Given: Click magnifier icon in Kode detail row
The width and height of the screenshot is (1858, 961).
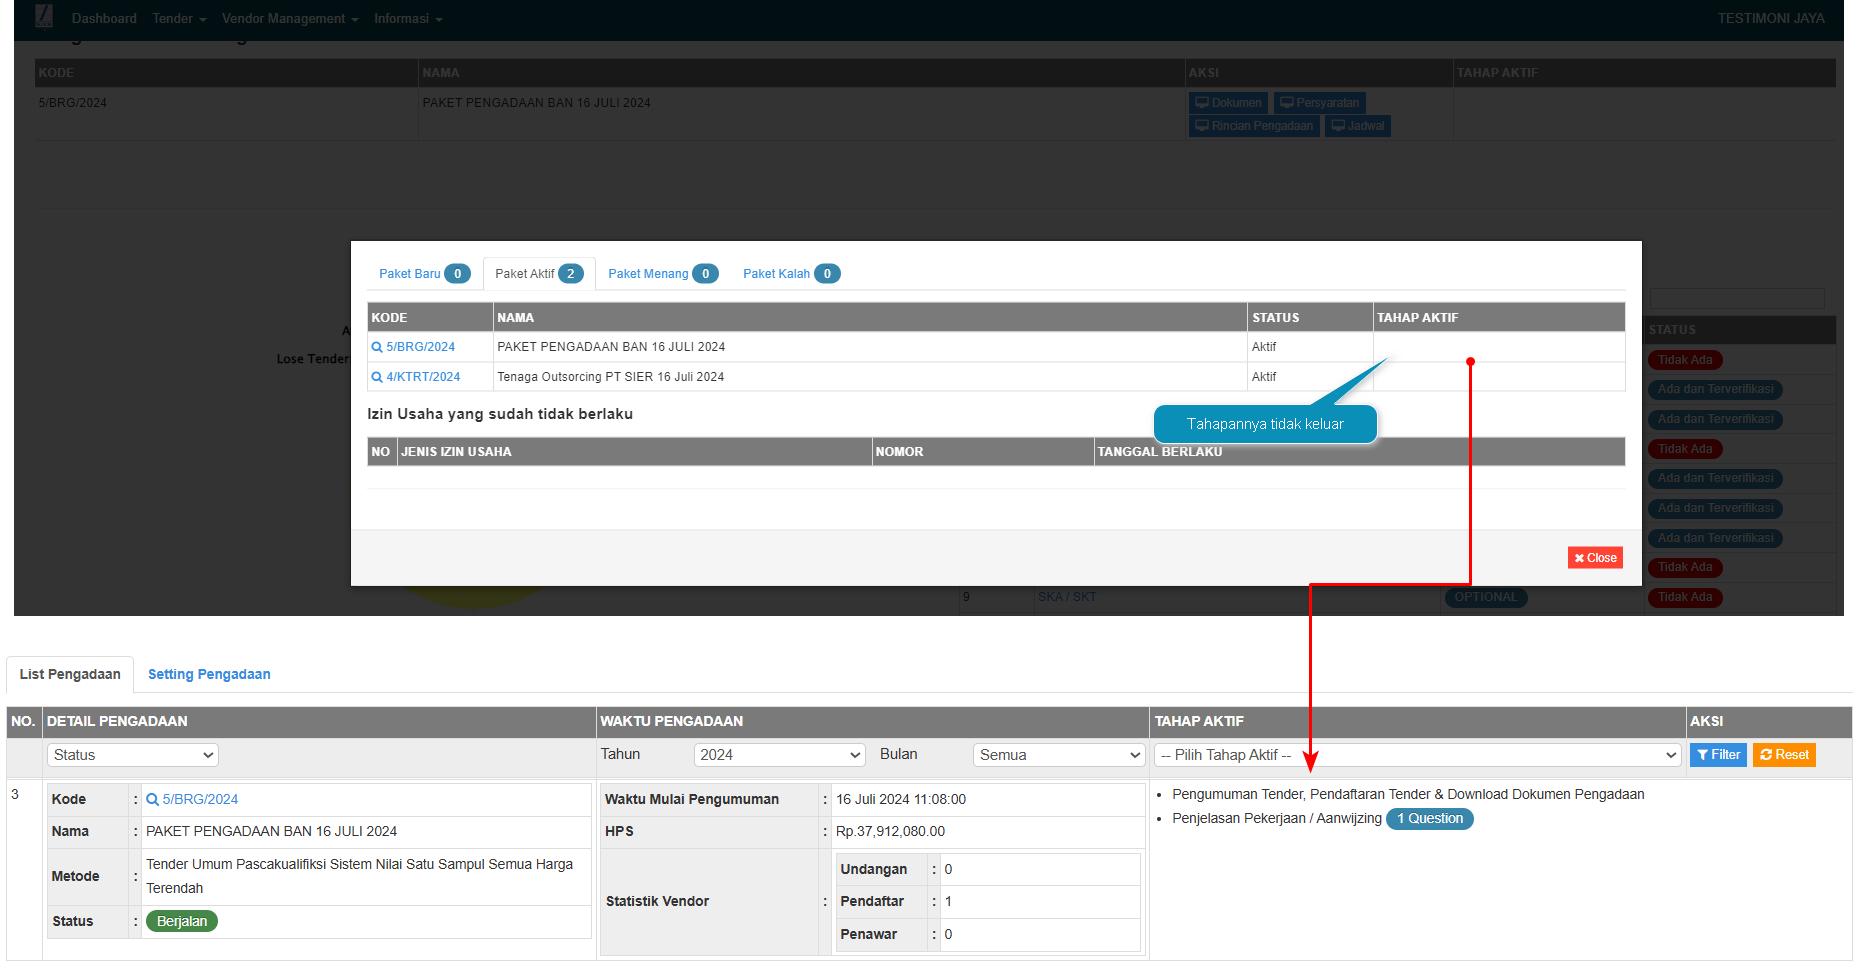Looking at the screenshot, I should tap(153, 799).
